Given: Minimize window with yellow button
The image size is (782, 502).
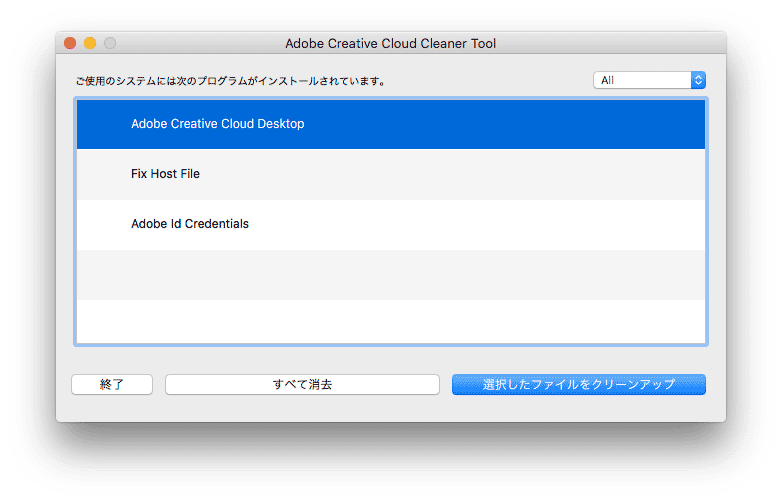Looking at the screenshot, I should (x=90, y=43).
